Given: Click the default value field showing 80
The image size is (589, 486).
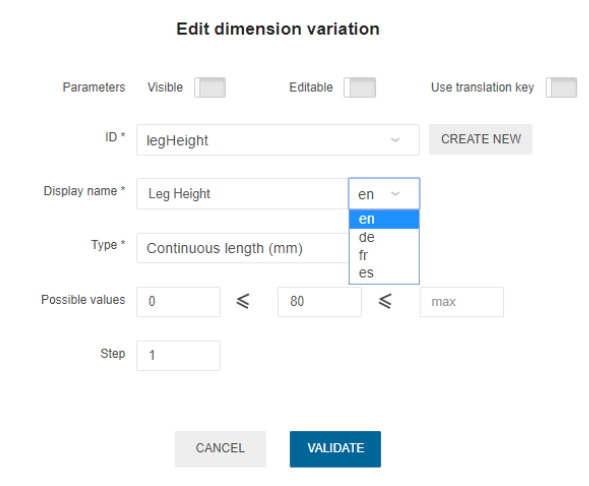Looking at the screenshot, I should coord(320,302).
